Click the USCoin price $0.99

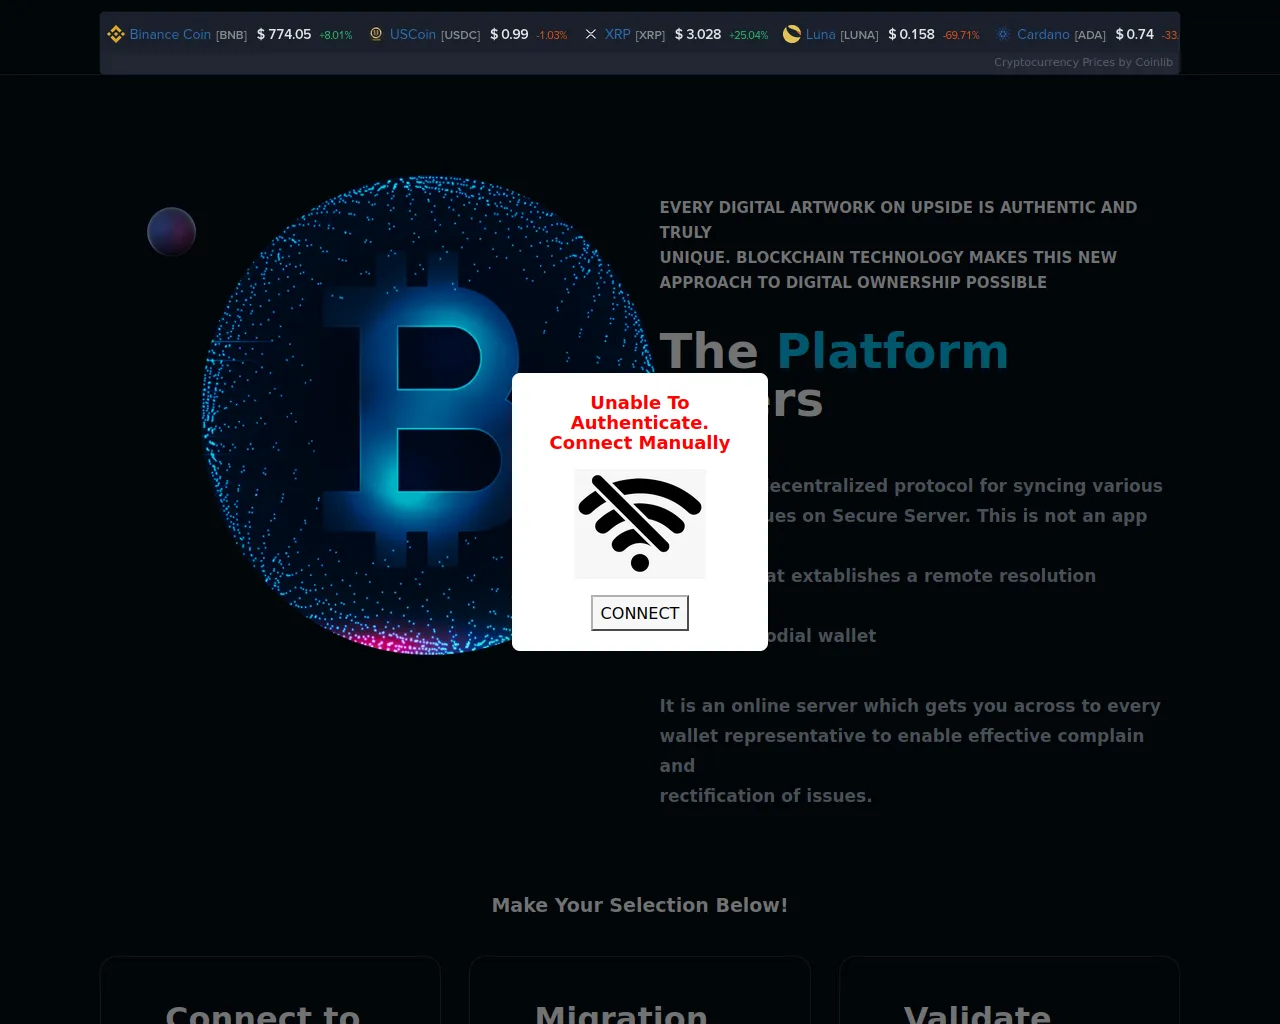pos(509,34)
